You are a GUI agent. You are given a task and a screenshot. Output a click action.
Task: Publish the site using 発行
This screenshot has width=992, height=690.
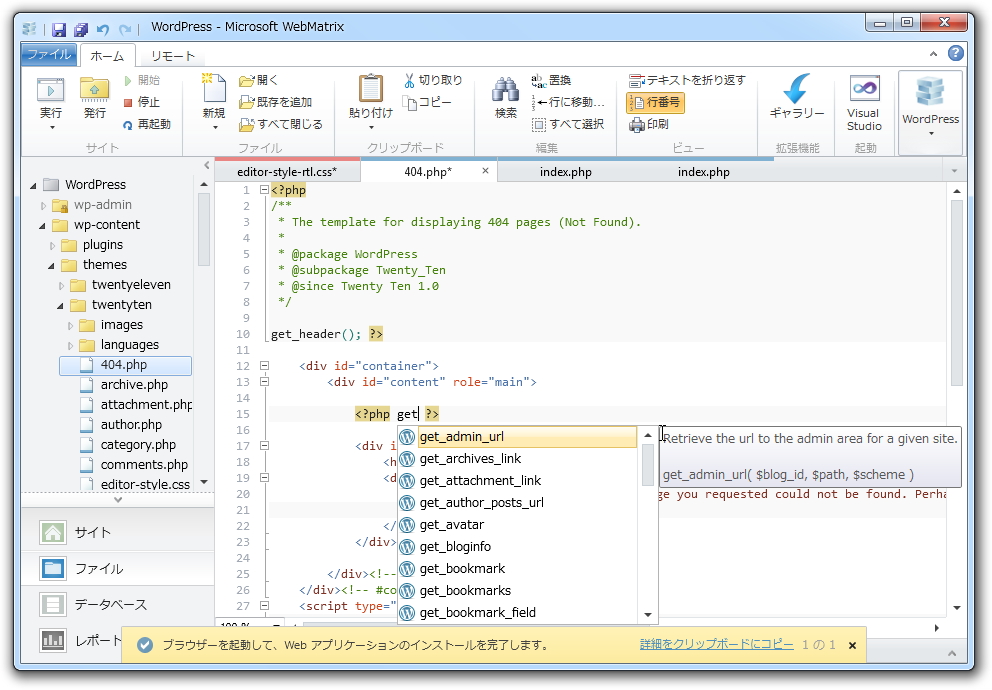click(93, 100)
